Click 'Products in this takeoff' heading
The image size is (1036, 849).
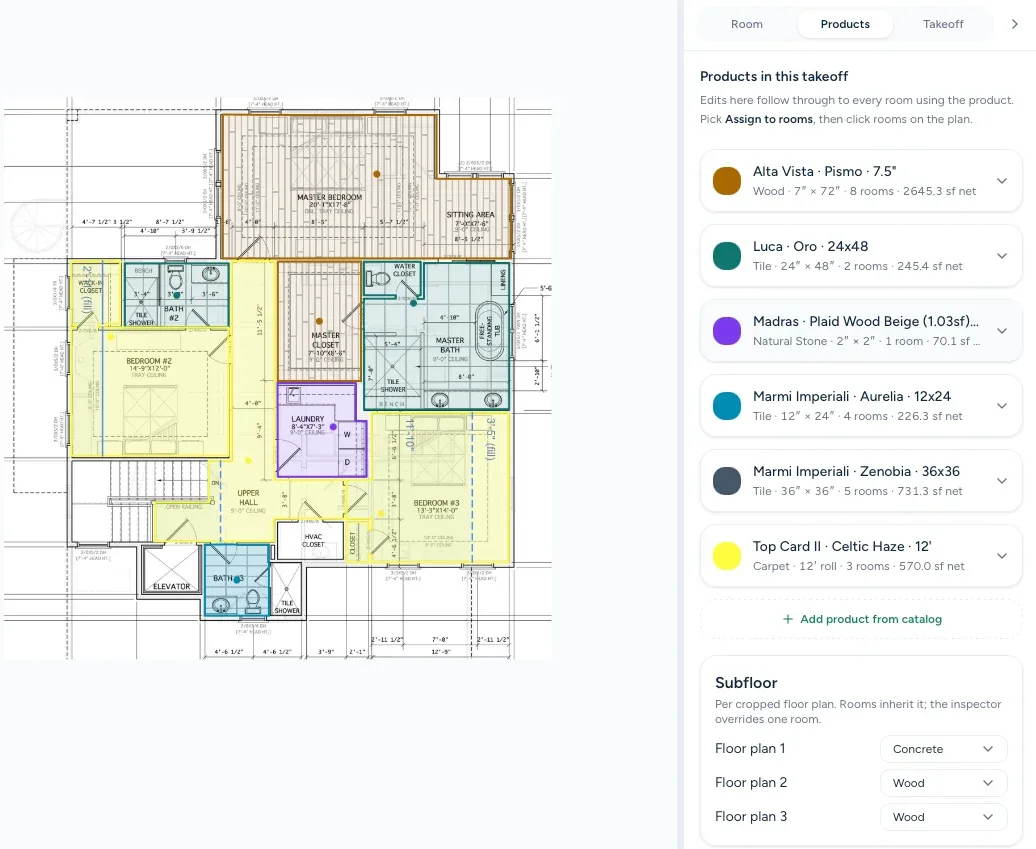click(x=774, y=77)
